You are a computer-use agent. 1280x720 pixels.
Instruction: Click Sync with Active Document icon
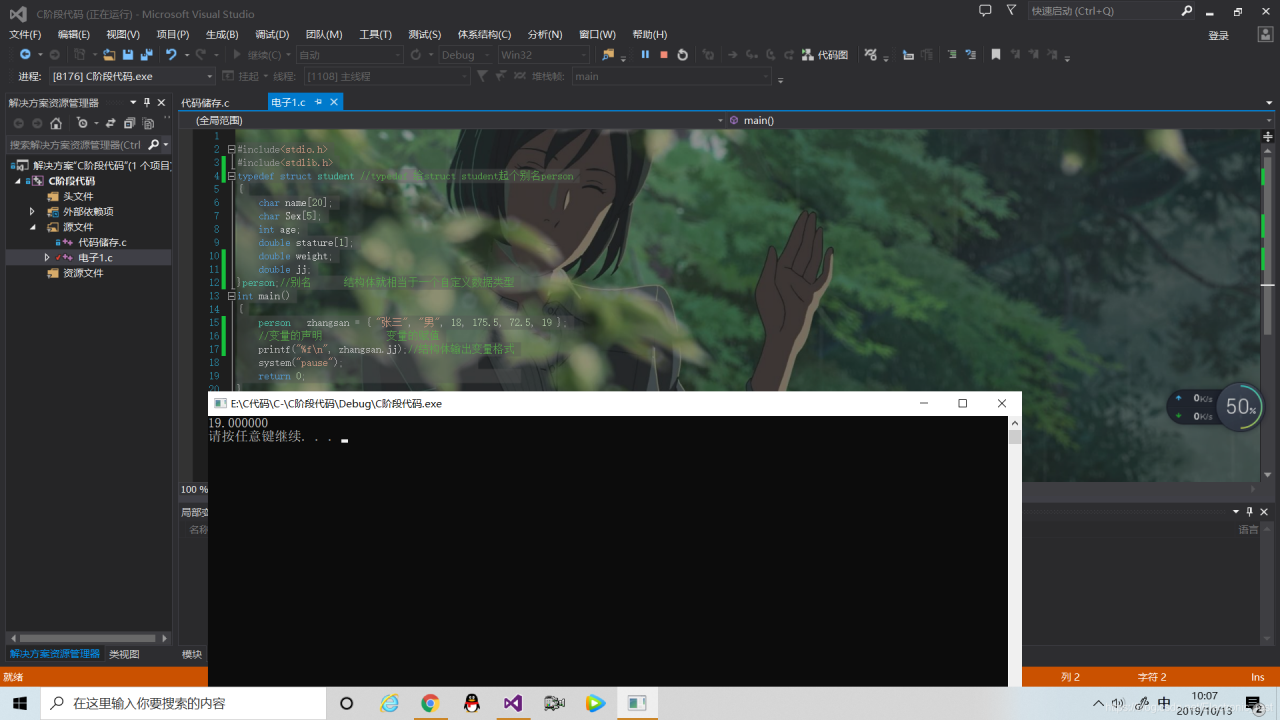coord(109,123)
